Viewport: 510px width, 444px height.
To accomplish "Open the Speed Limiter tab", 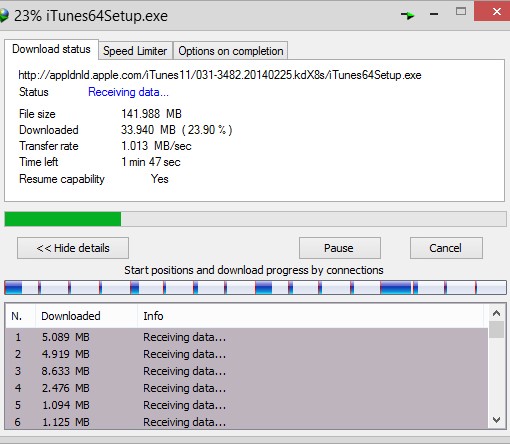I will click(135, 51).
